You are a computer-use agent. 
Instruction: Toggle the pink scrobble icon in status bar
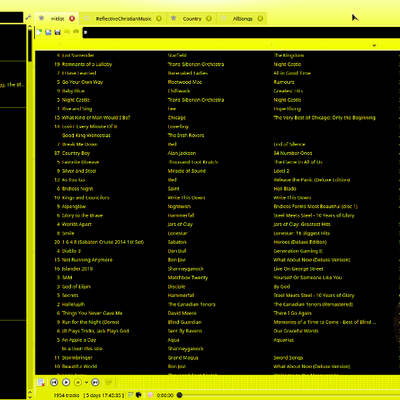[150, 395]
